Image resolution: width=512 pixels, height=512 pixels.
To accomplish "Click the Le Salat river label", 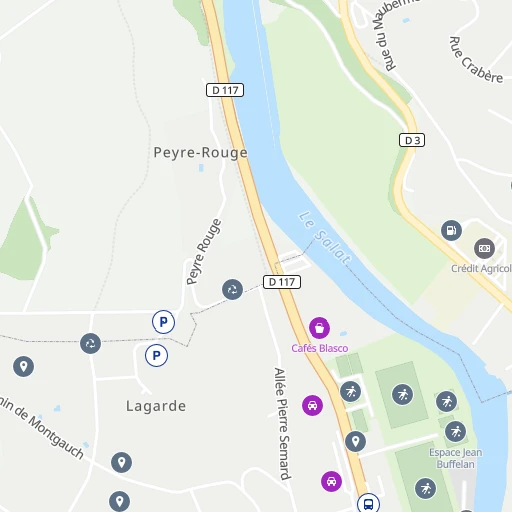I will tap(324, 238).
